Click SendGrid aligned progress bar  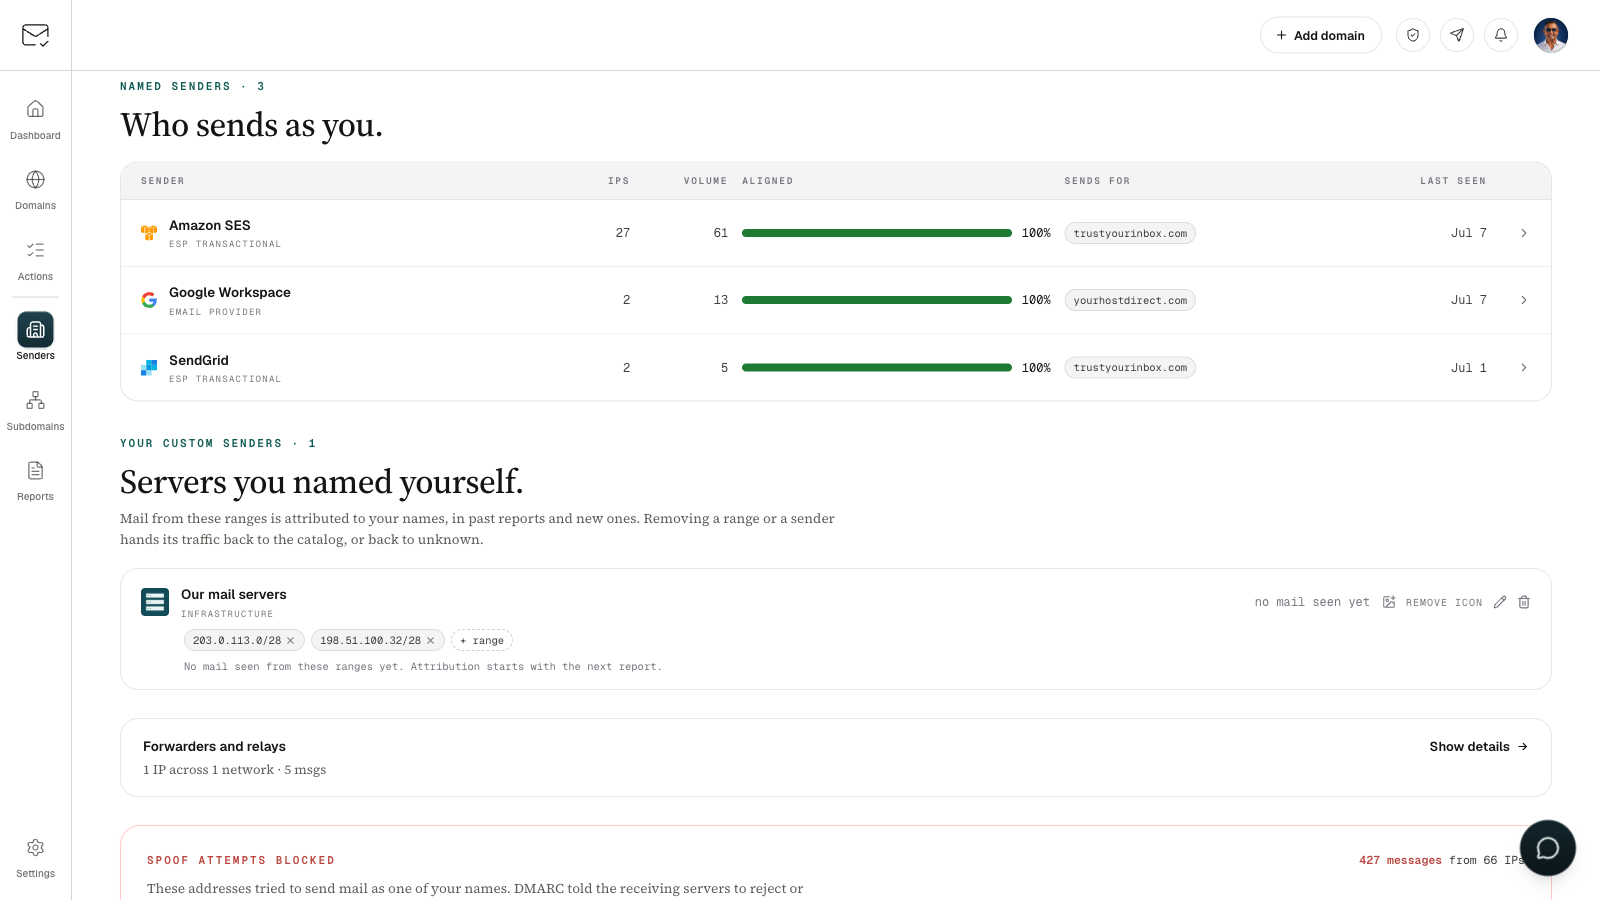877,368
